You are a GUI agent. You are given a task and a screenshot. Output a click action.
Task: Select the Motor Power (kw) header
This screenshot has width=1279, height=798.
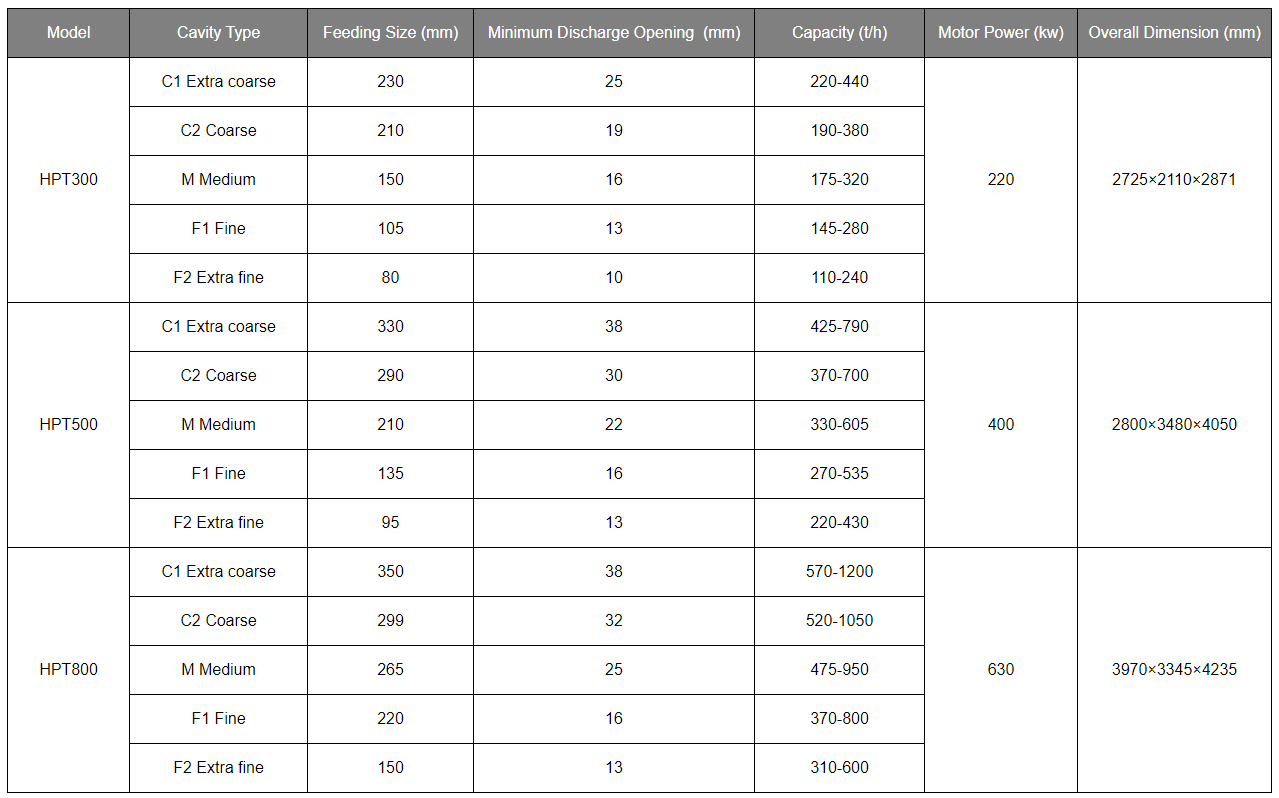1000,32
